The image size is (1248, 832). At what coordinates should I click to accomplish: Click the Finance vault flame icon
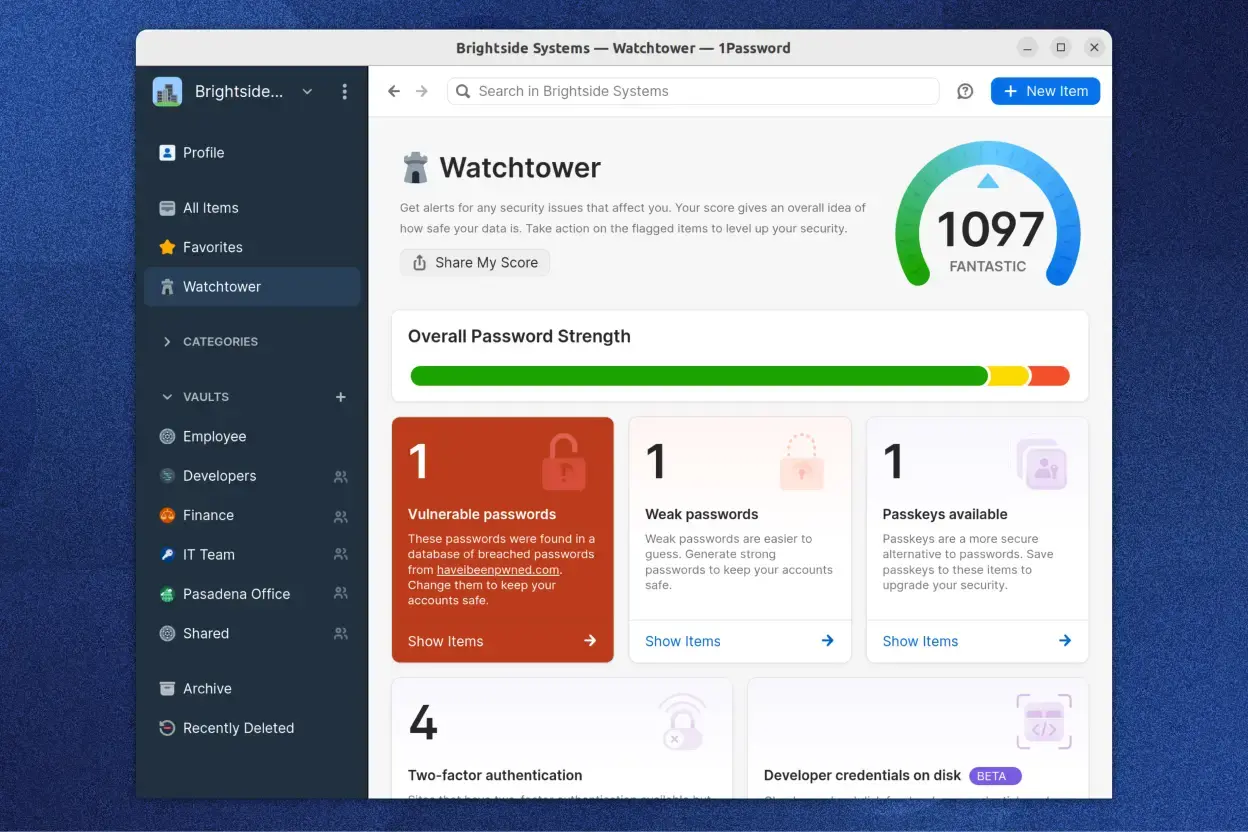tap(166, 515)
